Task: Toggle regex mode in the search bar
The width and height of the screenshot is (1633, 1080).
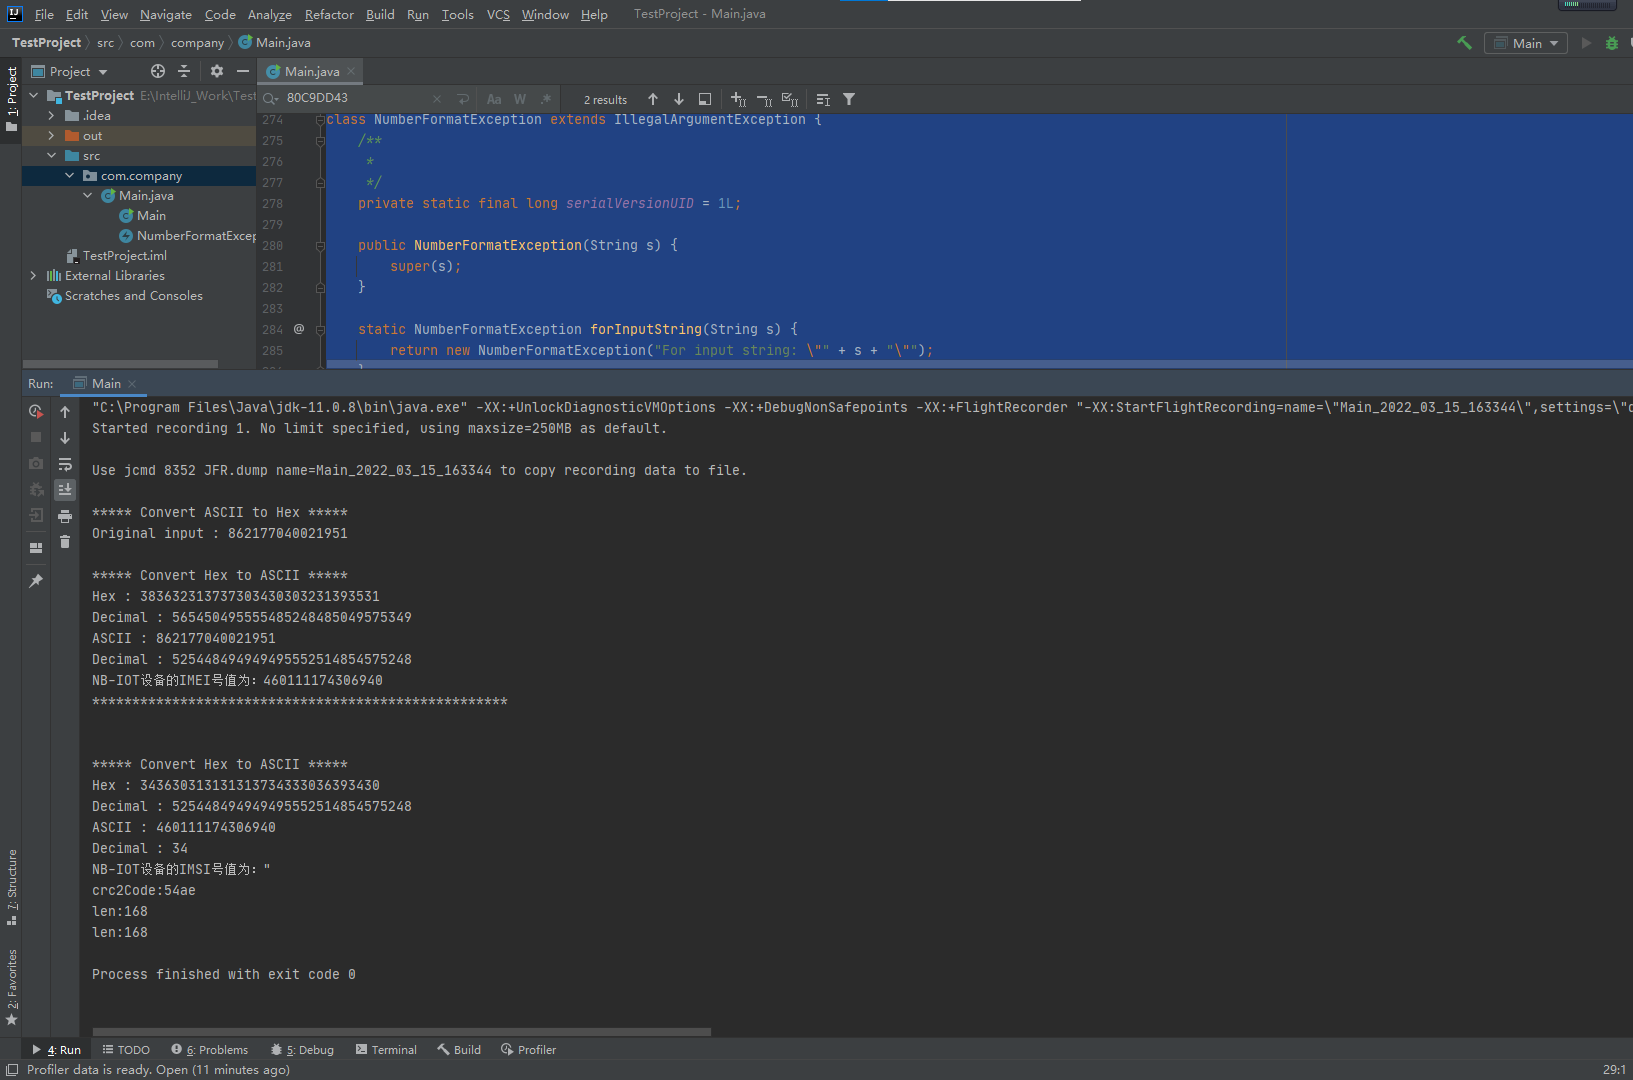Action: (x=545, y=99)
